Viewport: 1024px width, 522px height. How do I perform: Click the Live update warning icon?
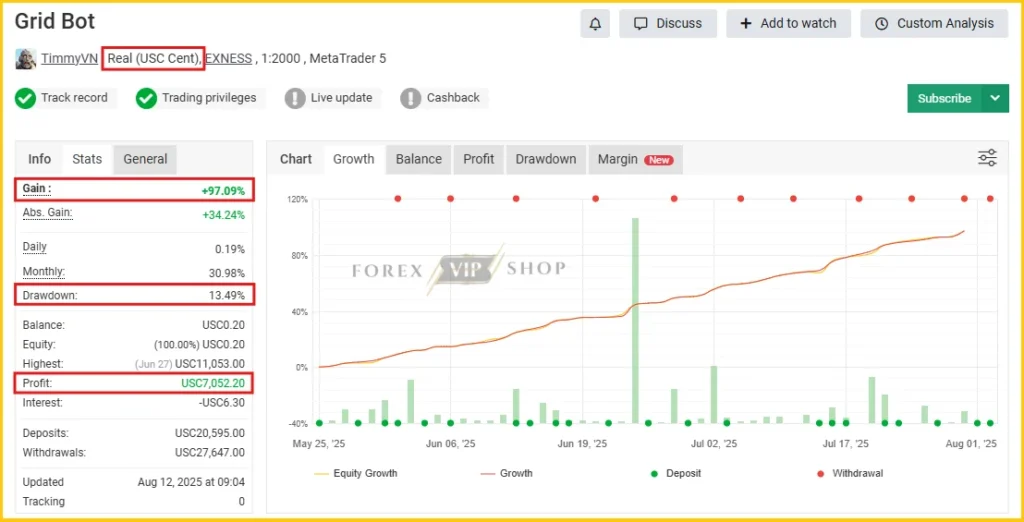click(x=295, y=98)
